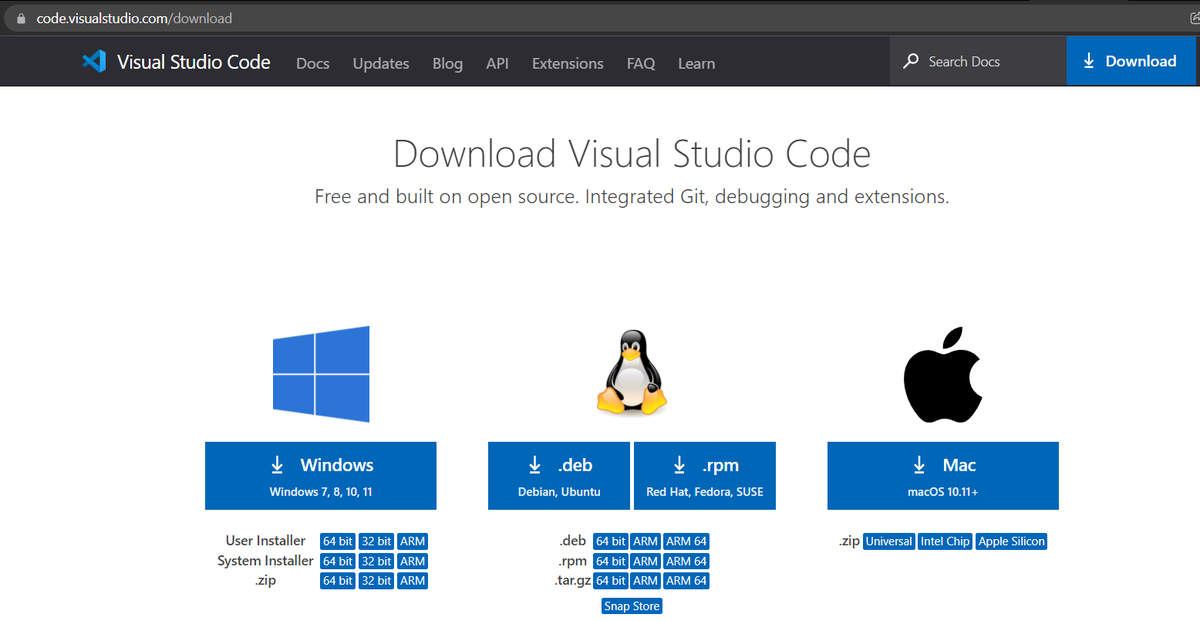Select Linux .rpm ARM
The height and width of the screenshot is (621, 1200).
click(646, 561)
